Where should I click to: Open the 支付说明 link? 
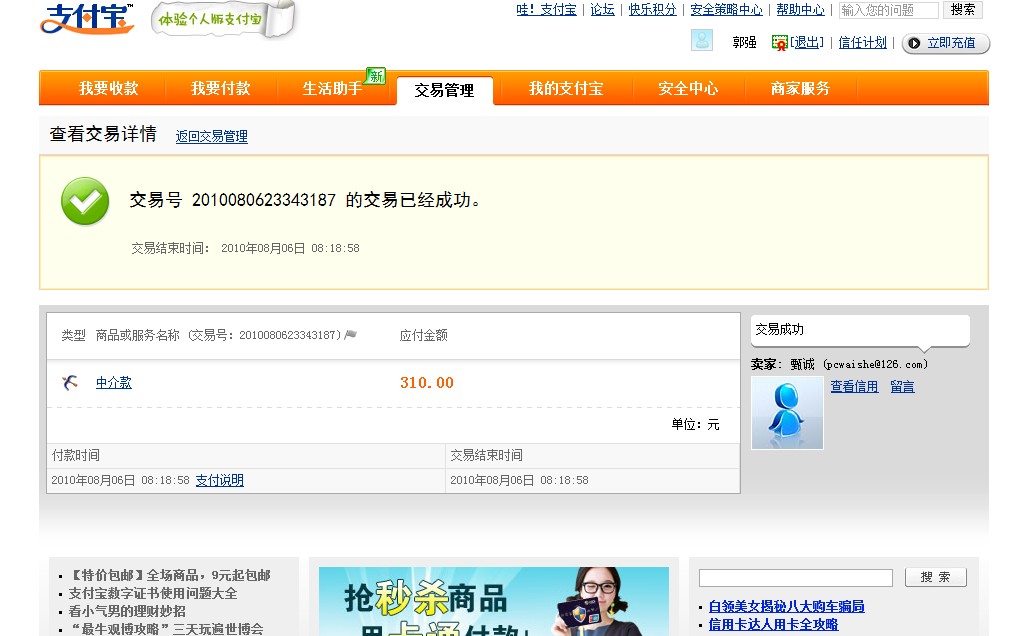219,481
